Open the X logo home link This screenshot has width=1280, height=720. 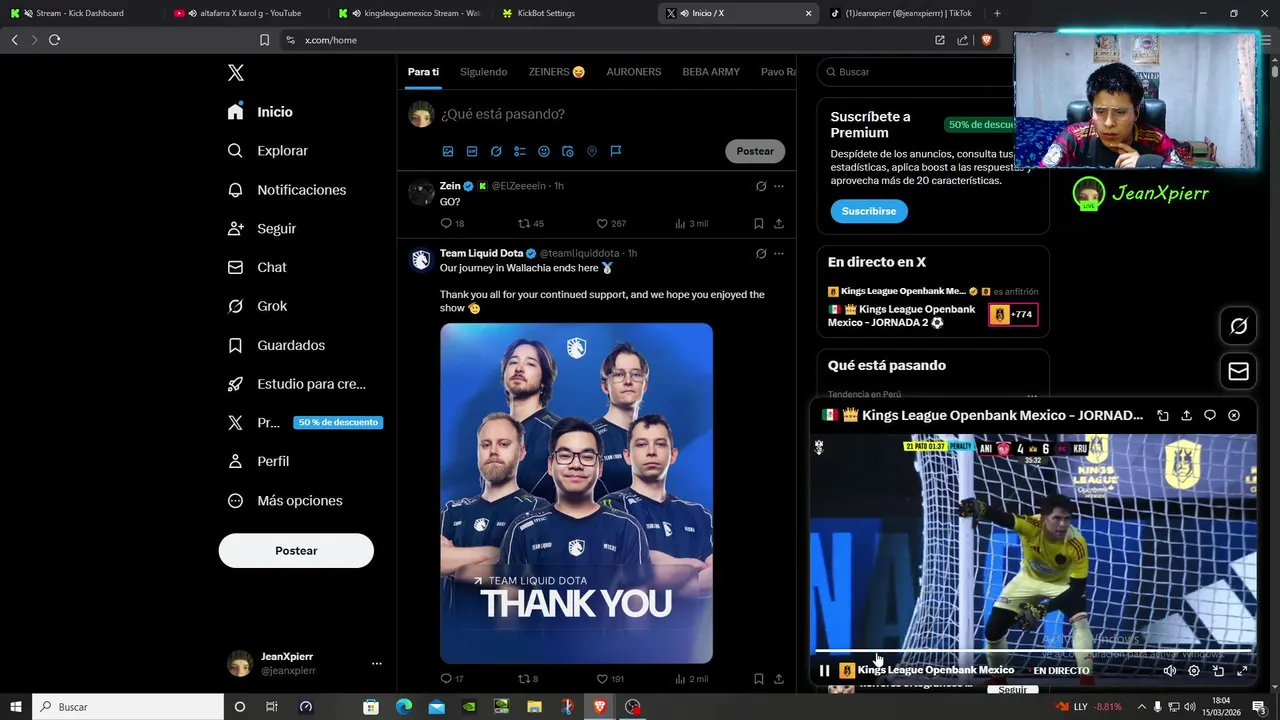coord(236,73)
